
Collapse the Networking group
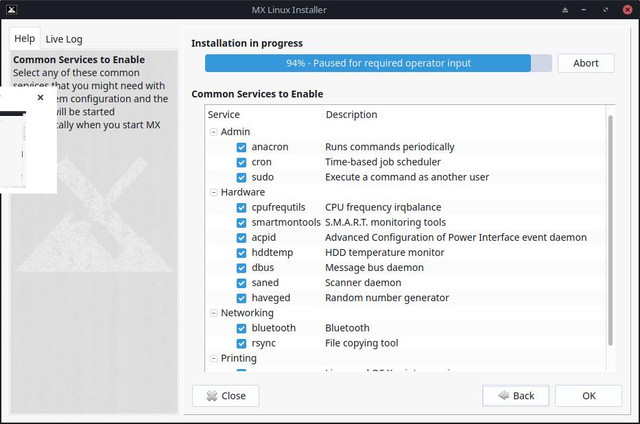click(213, 313)
